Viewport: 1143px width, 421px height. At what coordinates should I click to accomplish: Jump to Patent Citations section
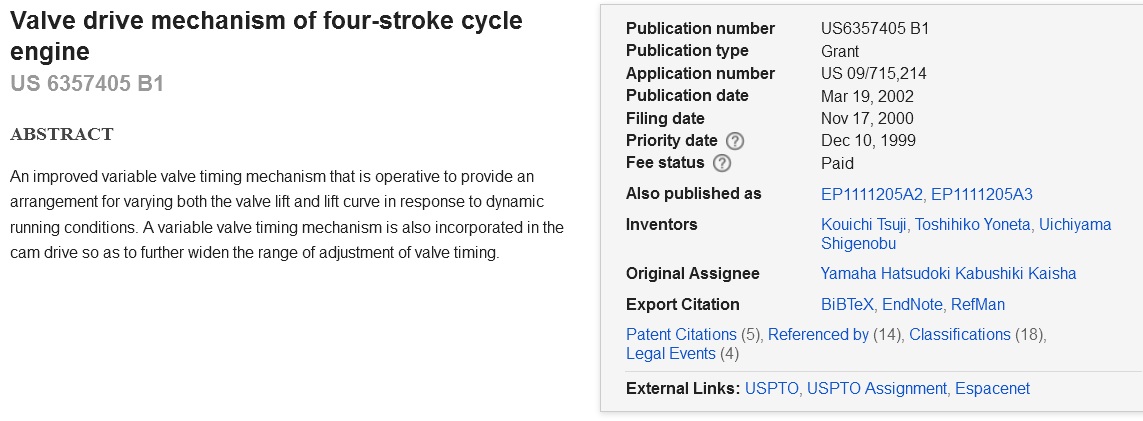(681, 334)
